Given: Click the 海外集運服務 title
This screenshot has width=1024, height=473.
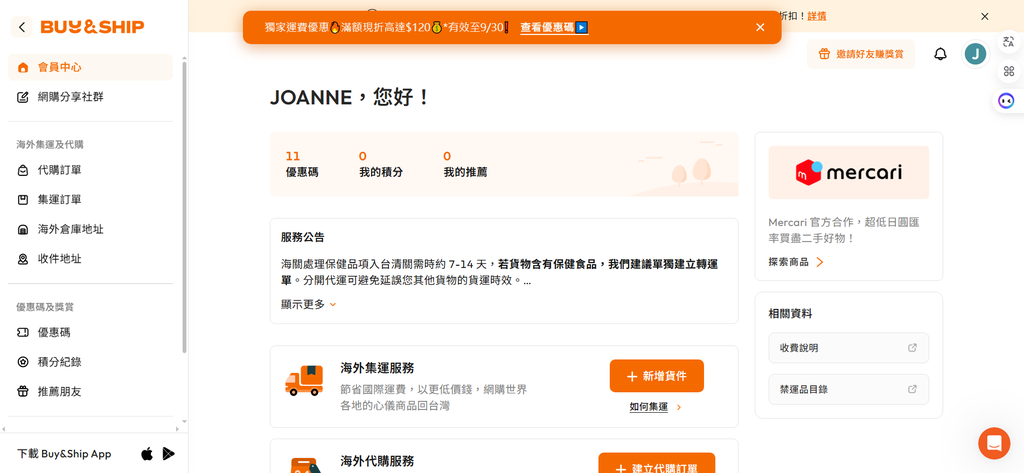Looking at the screenshot, I should pos(377,368).
